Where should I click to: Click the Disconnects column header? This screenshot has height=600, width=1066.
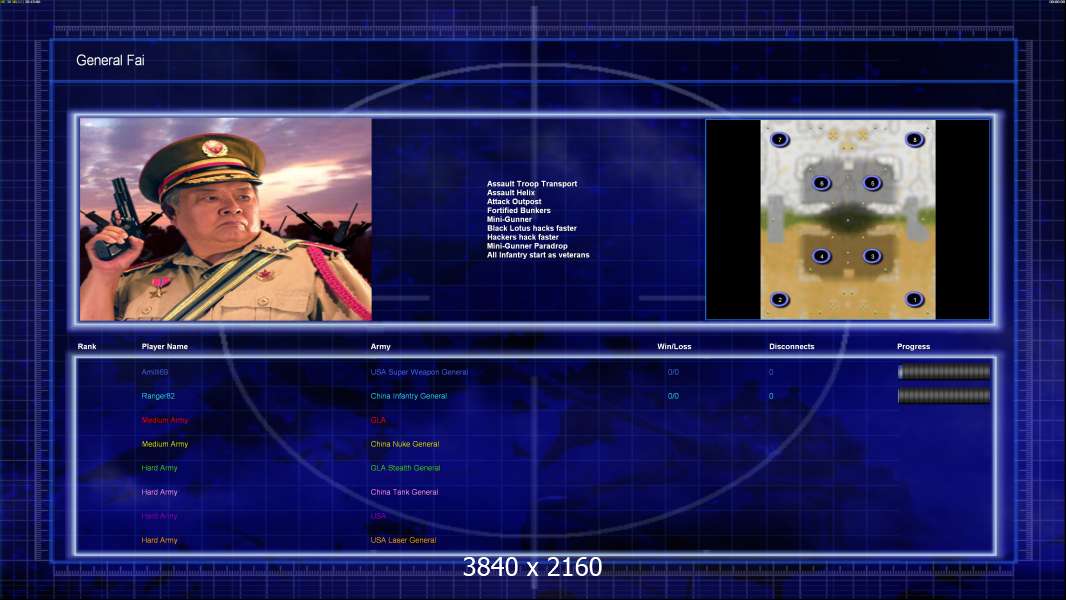click(791, 347)
